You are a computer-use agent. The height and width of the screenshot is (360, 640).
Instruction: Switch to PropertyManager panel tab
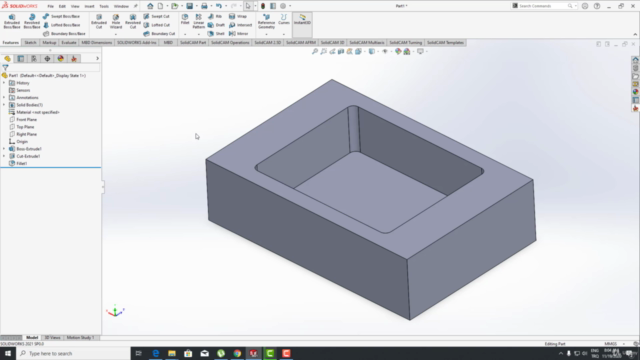[21, 59]
